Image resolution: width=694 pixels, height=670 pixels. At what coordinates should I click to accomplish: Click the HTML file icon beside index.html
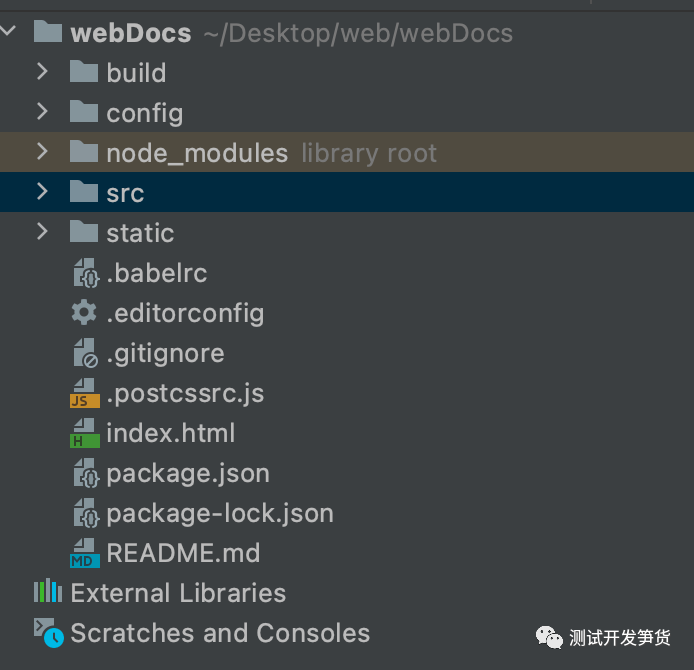point(85,433)
